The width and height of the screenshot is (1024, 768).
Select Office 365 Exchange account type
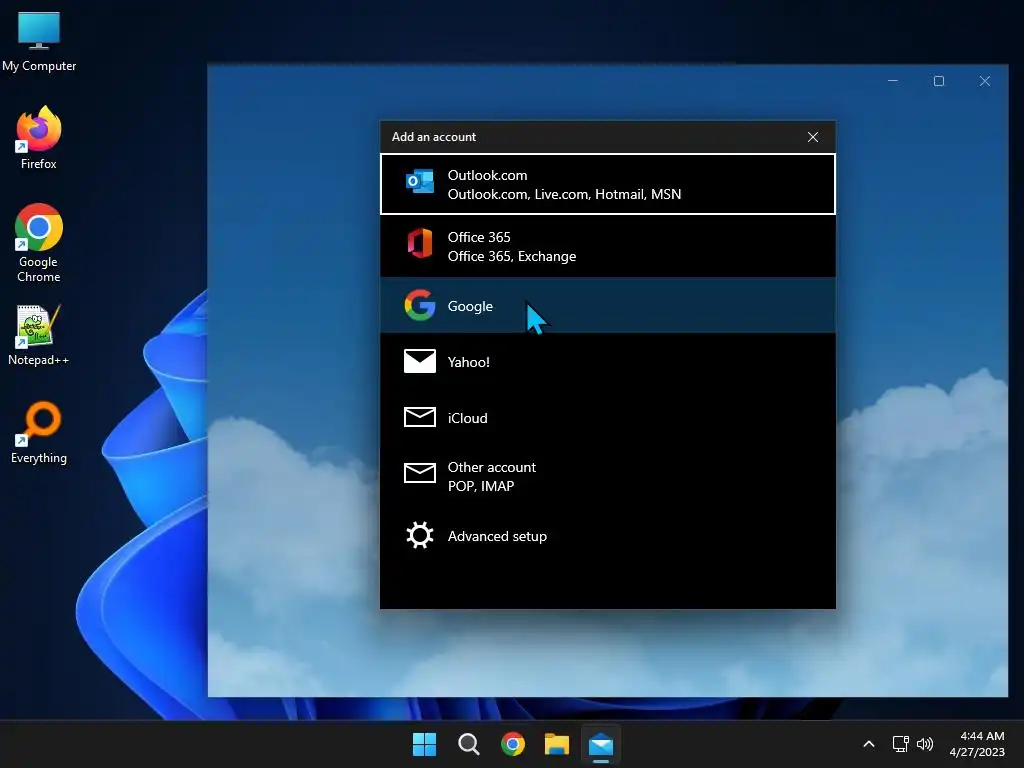[607, 246]
